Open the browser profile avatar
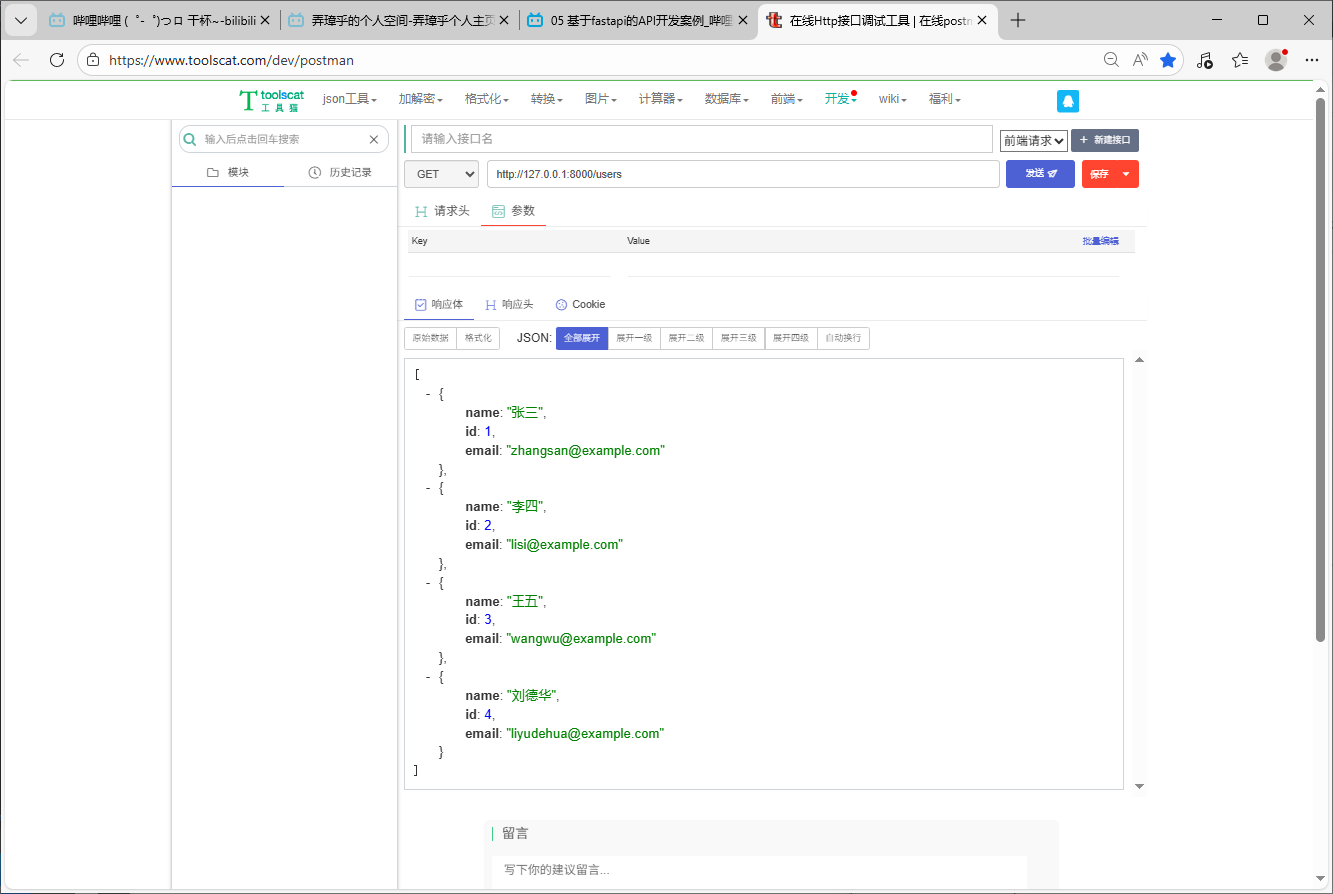The image size is (1333, 894). click(x=1275, y=60)
